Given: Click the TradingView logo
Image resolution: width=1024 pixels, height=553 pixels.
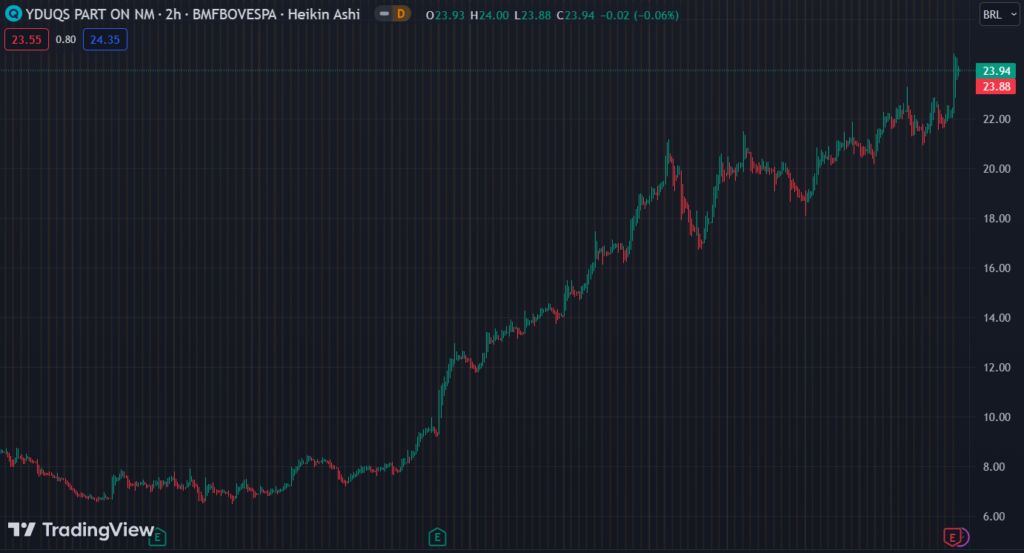Looking at the screenshot, I should (81, 529).
